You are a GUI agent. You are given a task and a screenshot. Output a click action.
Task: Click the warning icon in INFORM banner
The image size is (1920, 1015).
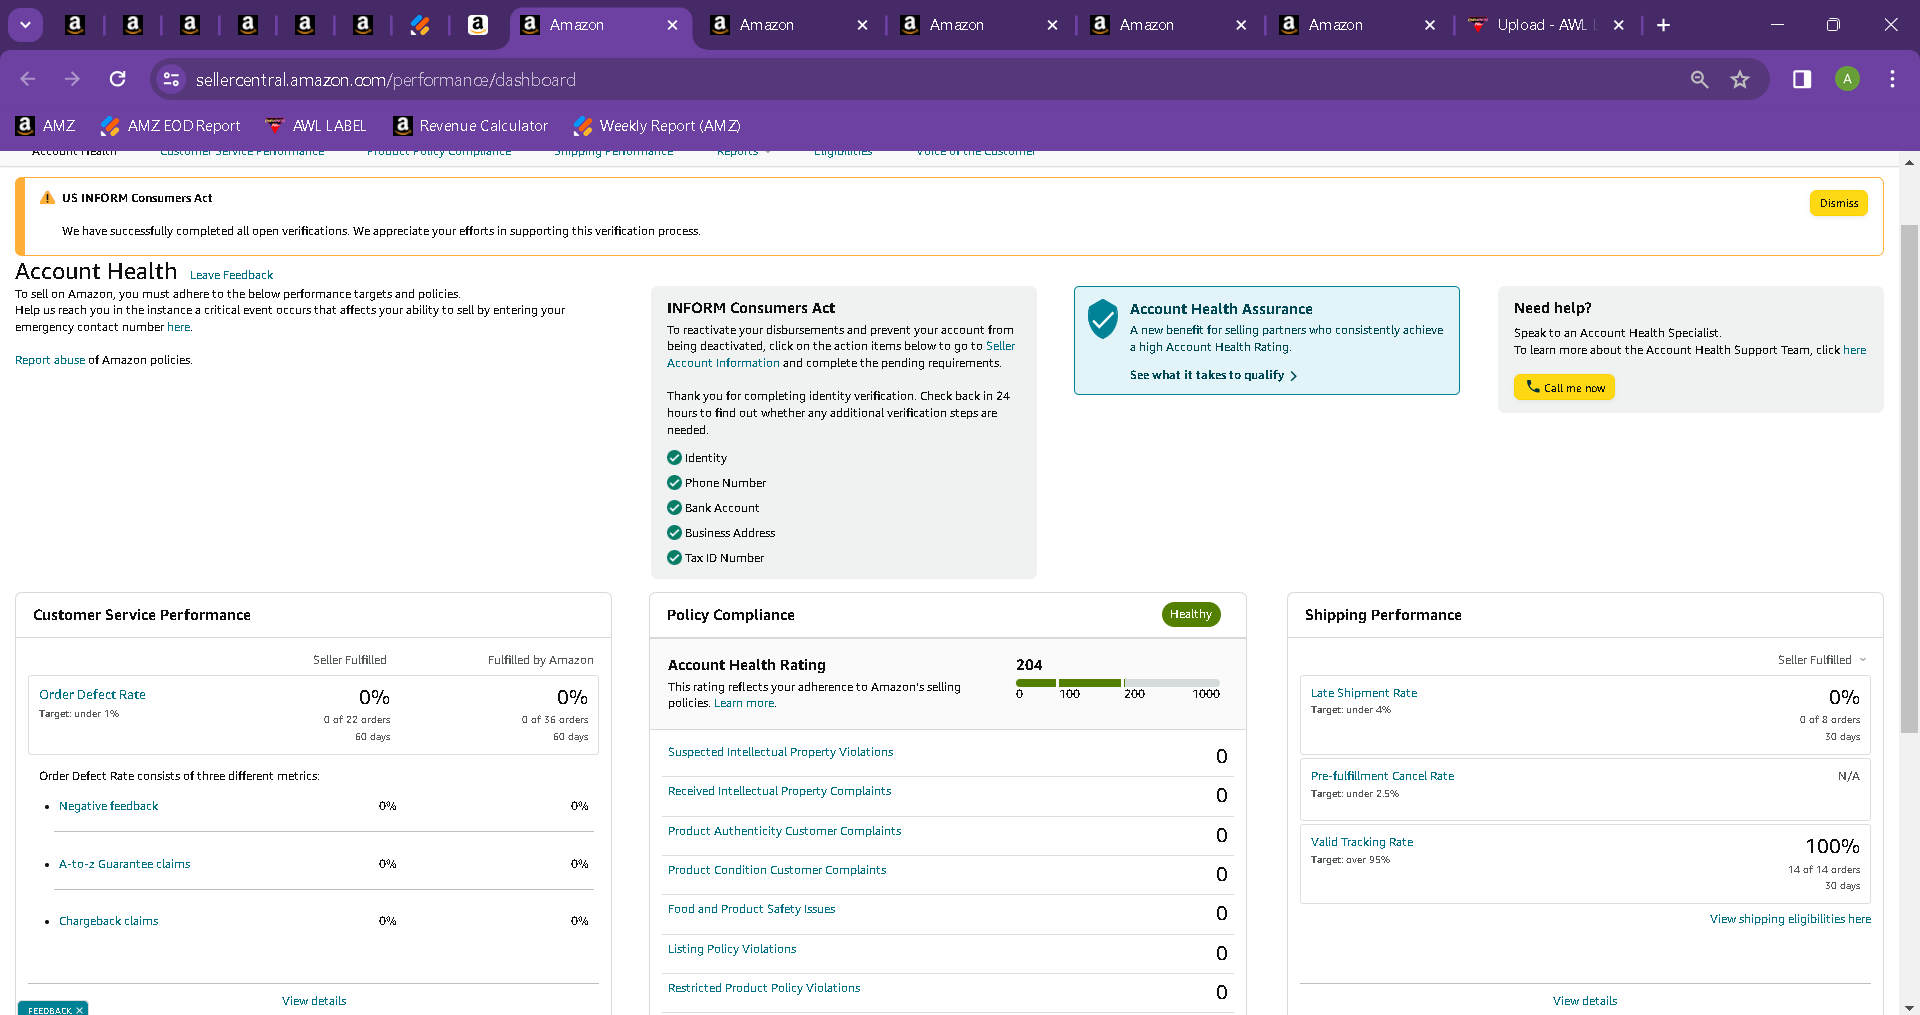pos(47,198)
